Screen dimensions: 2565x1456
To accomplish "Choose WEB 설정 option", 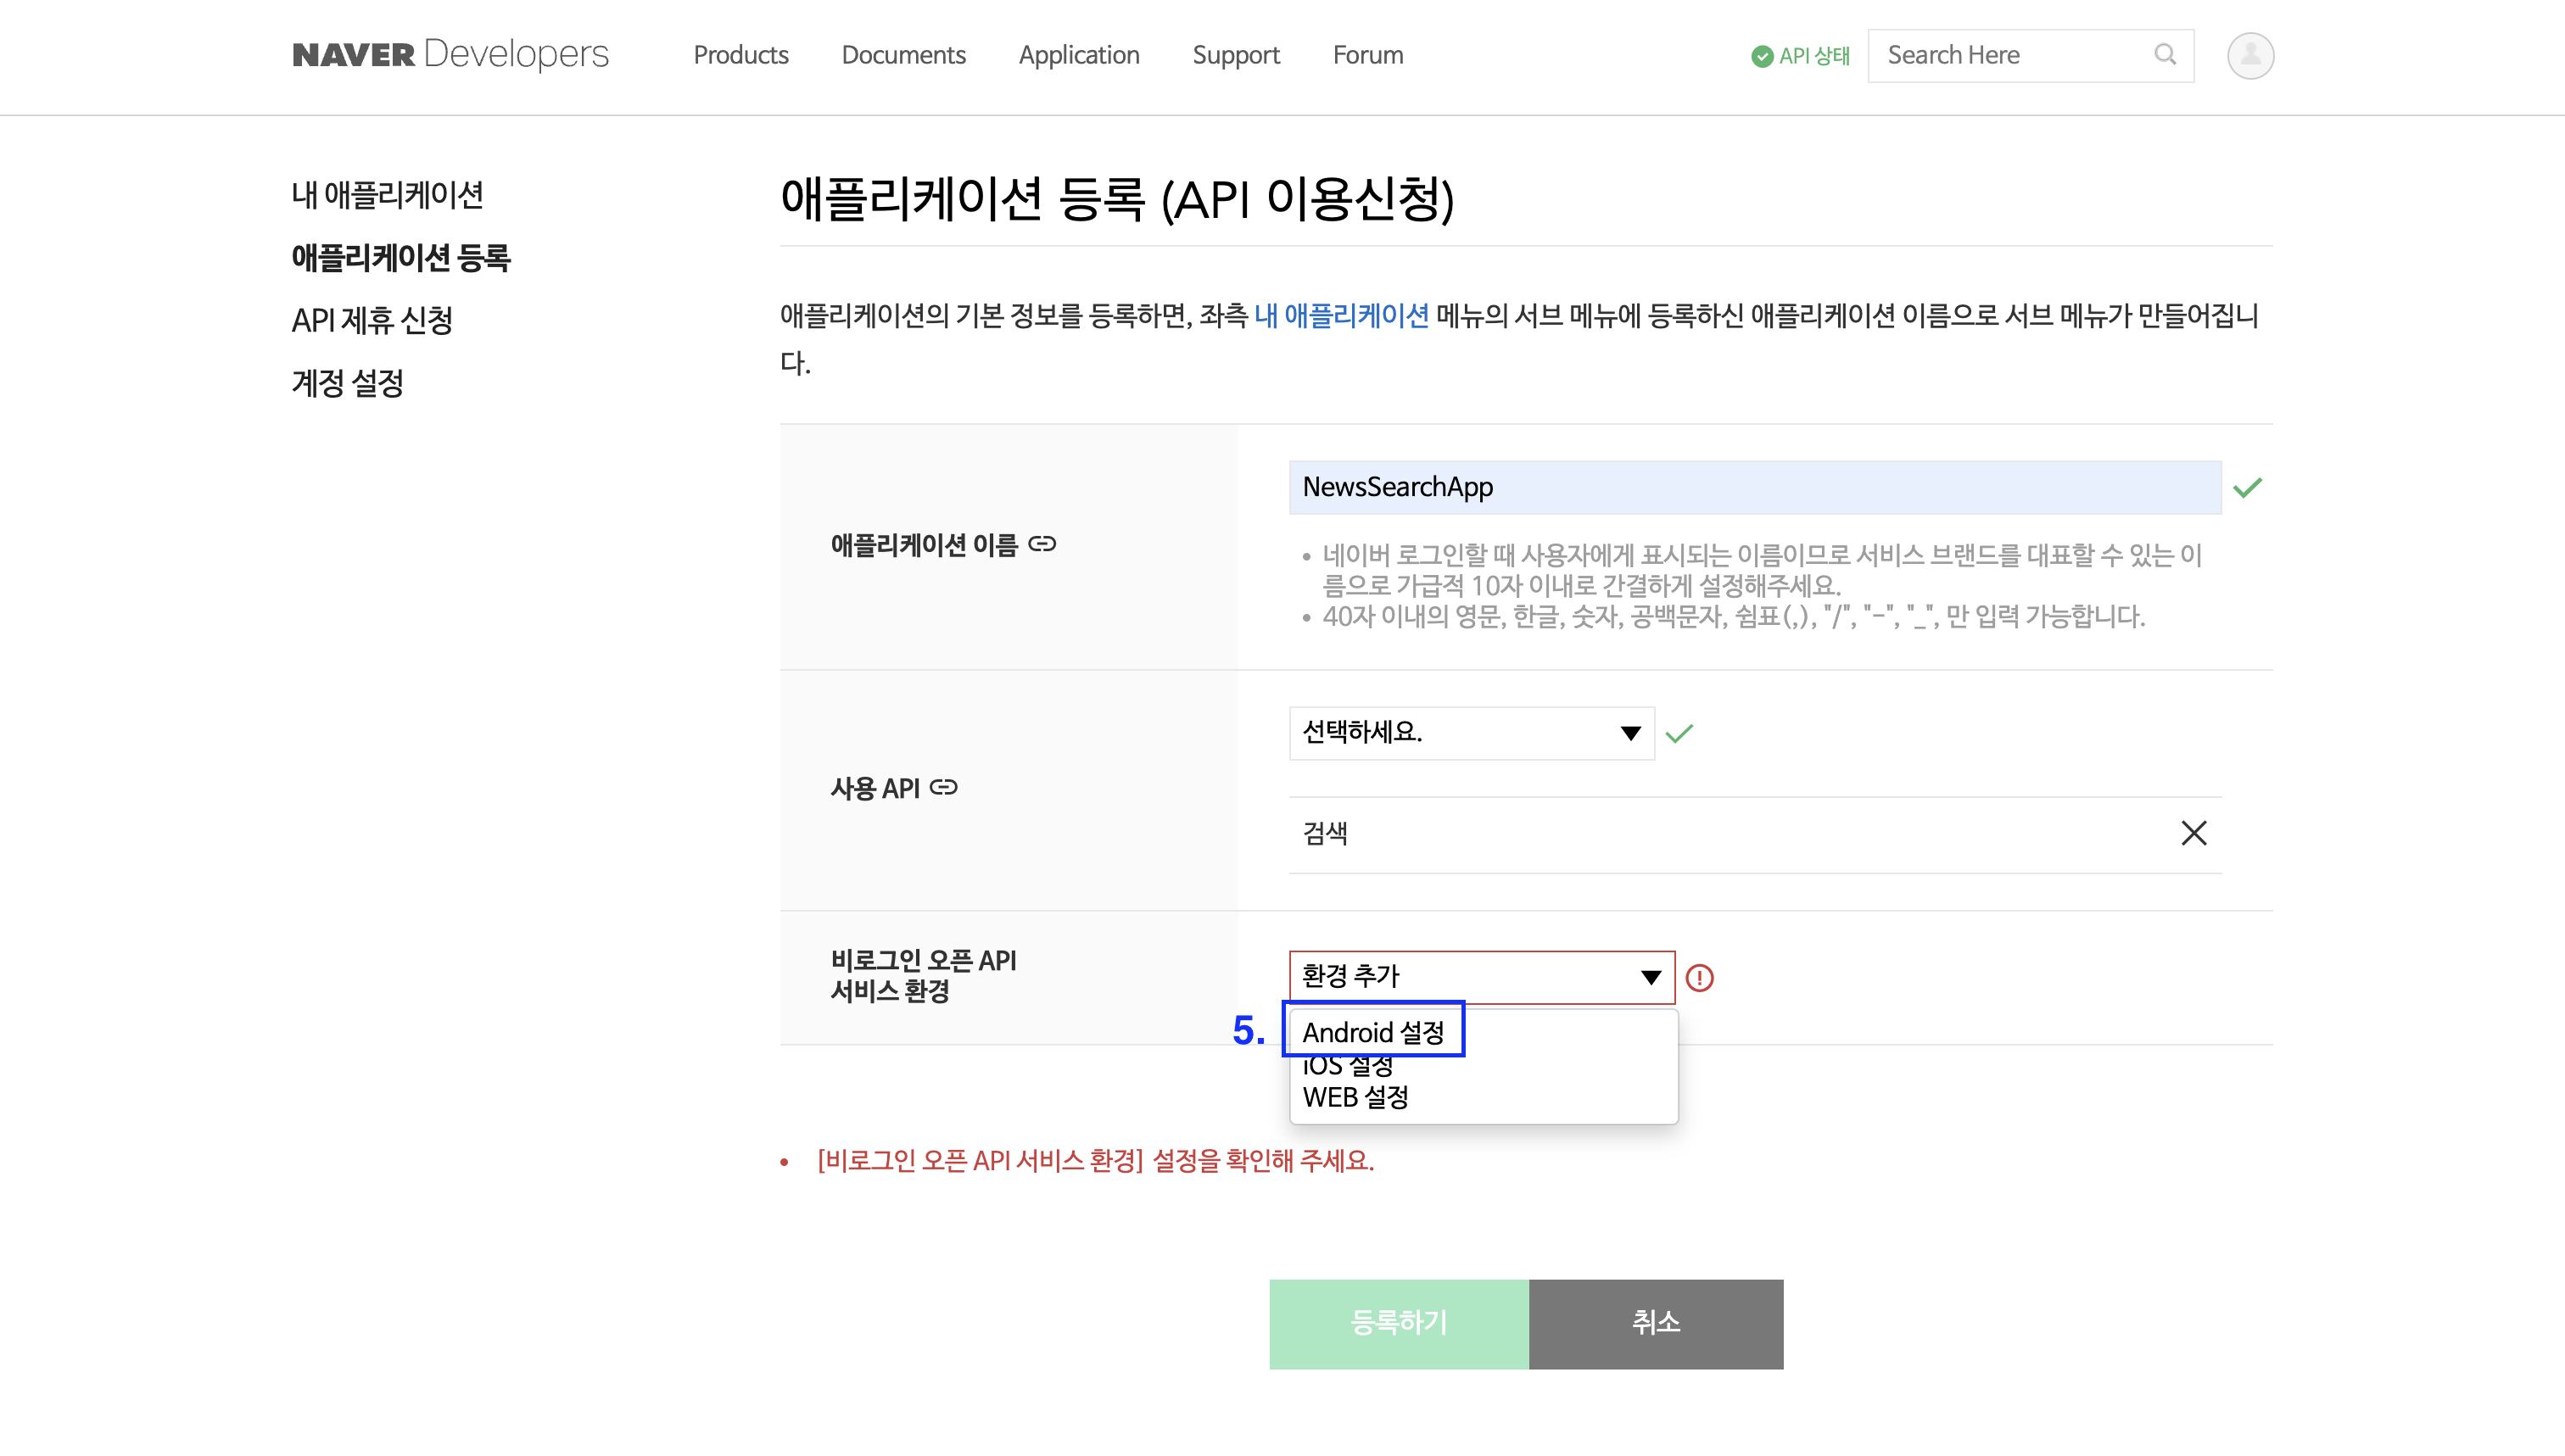I will coord(1355,1097).
